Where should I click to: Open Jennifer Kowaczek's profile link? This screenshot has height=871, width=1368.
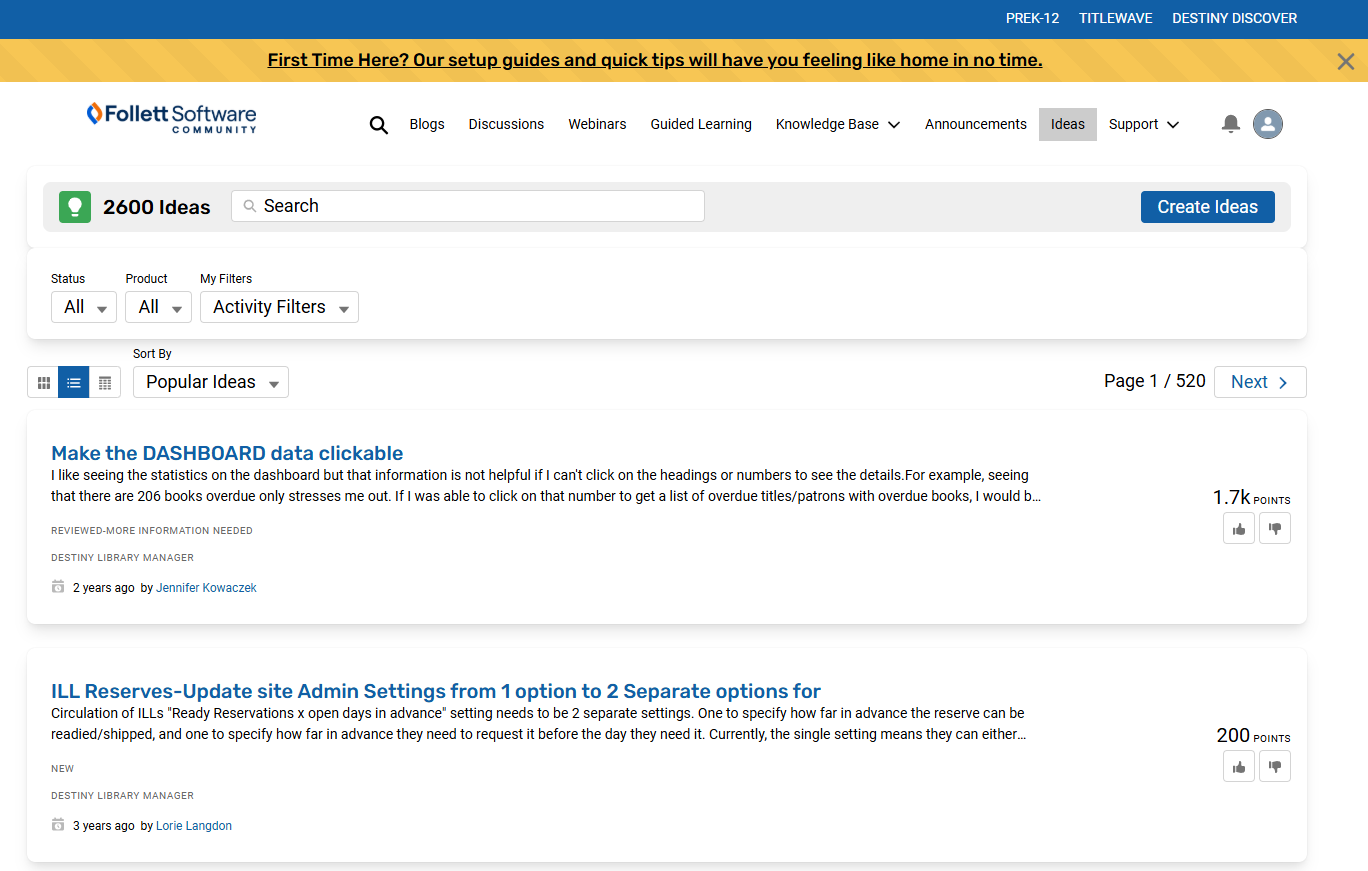coord(206,587)
